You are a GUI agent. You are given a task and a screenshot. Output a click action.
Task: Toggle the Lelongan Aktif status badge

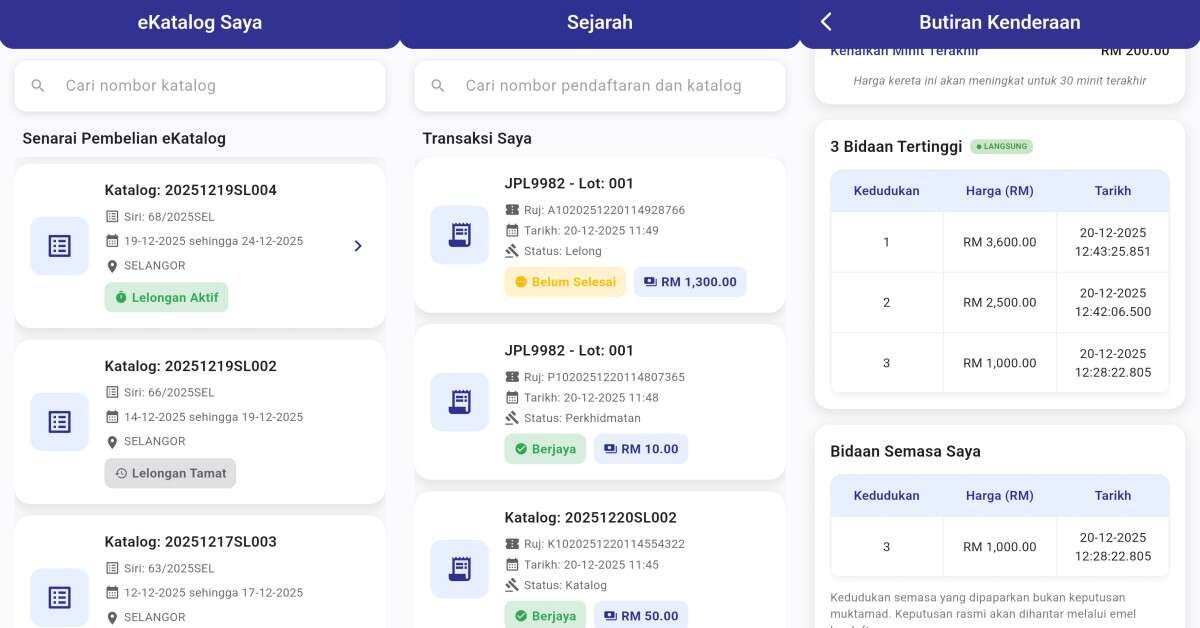click(166, 297)
